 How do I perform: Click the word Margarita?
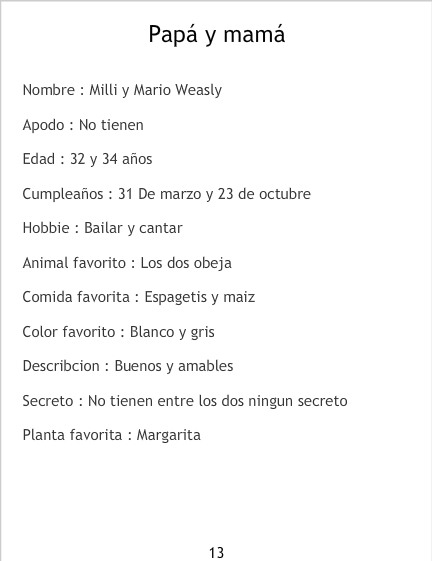click(x=169, y=435)
